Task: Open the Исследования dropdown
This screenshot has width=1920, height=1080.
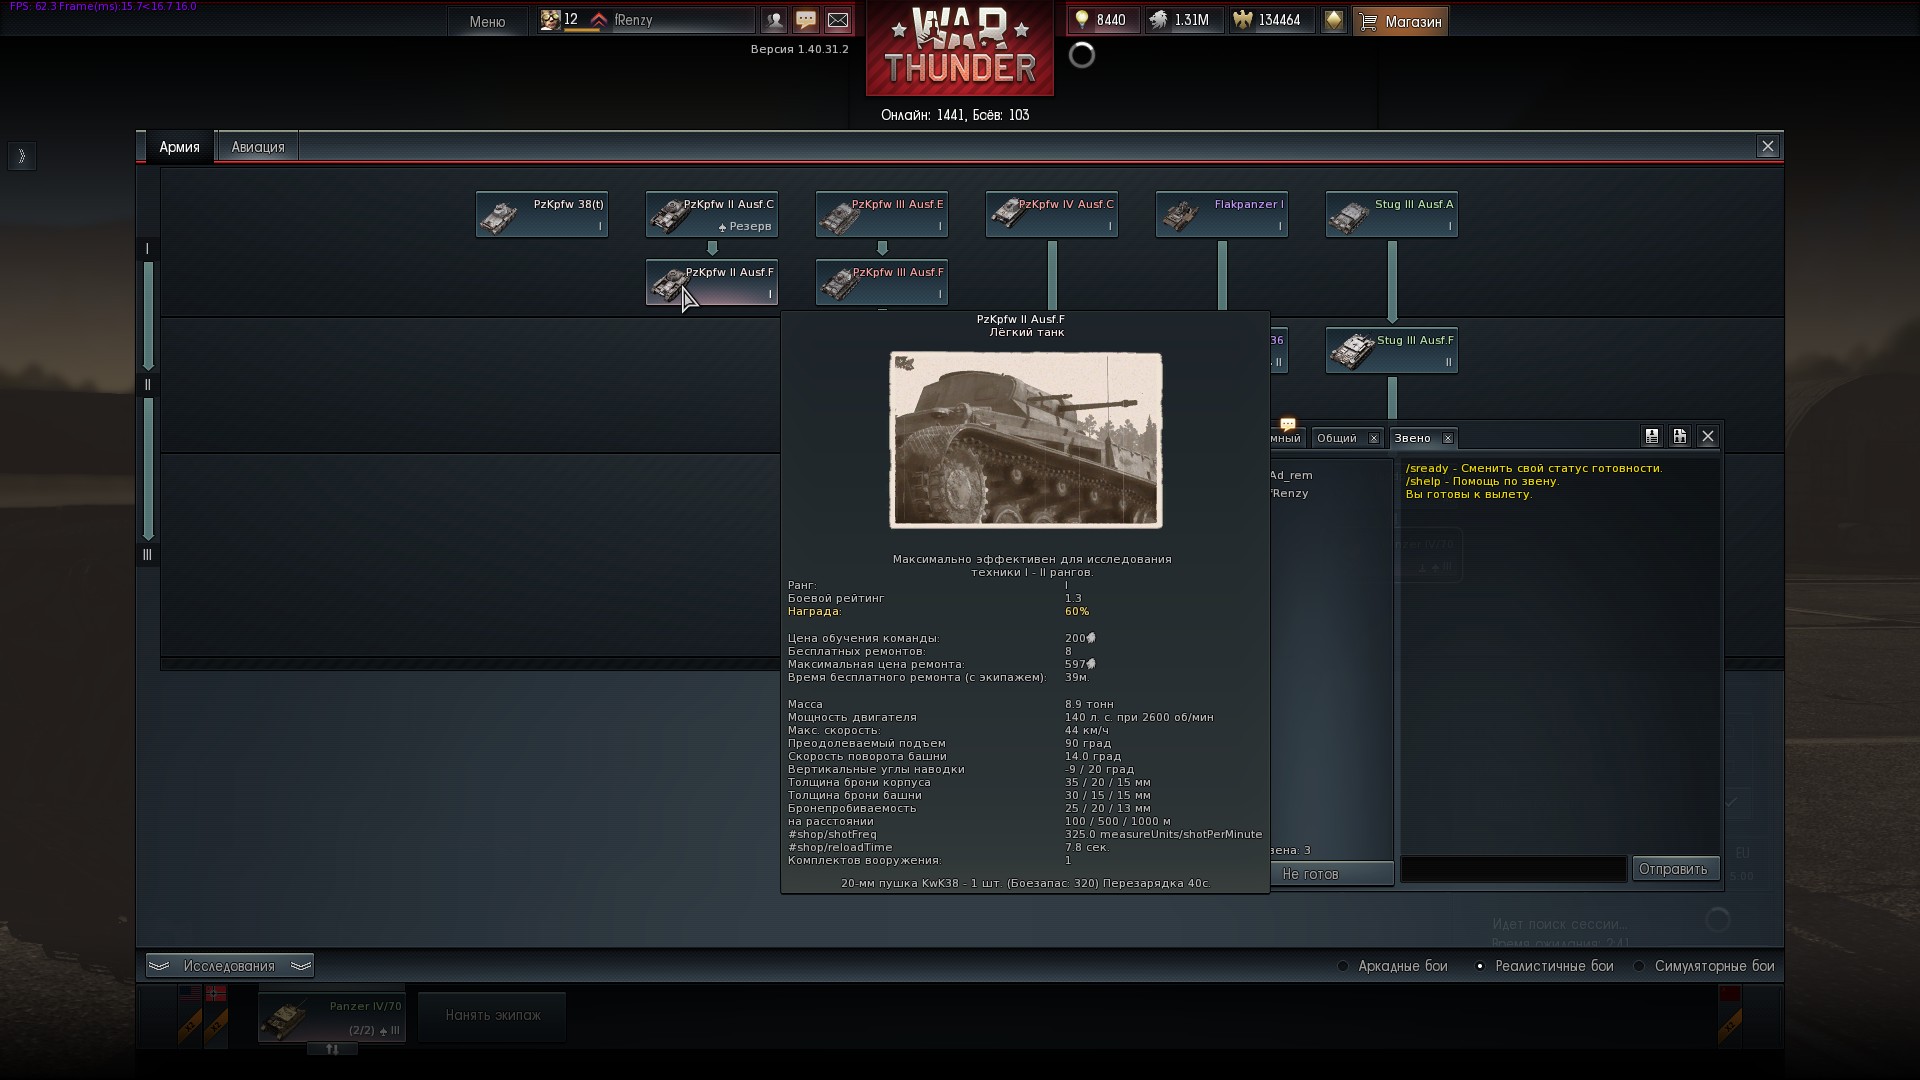Action: click(x=229, y=966)
